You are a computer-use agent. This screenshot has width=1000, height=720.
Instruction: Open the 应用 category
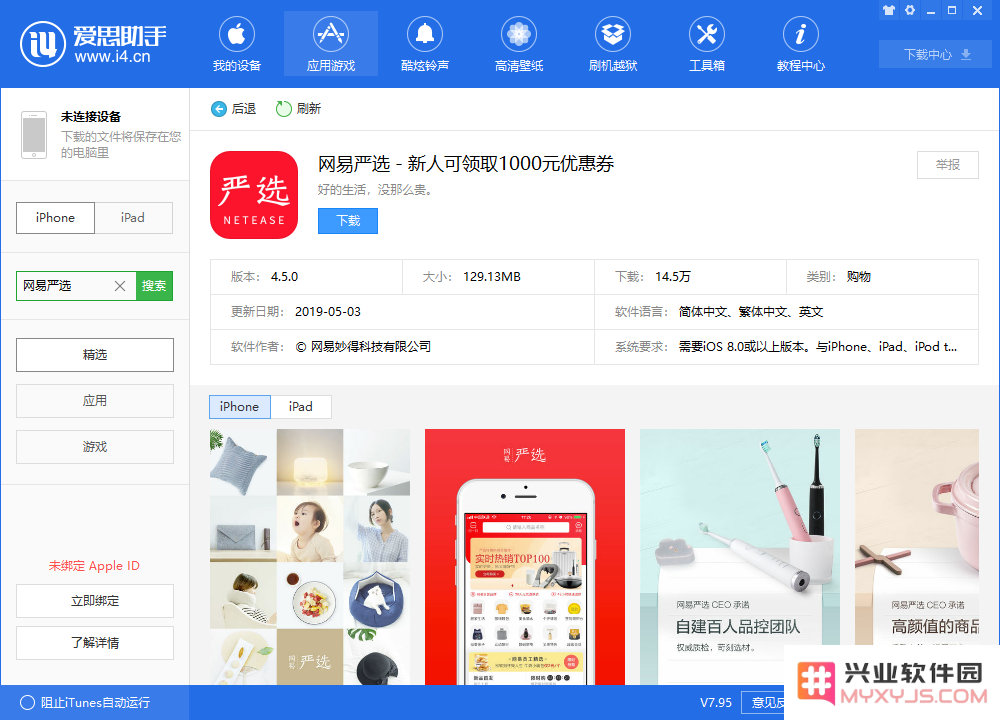[95, 401]
